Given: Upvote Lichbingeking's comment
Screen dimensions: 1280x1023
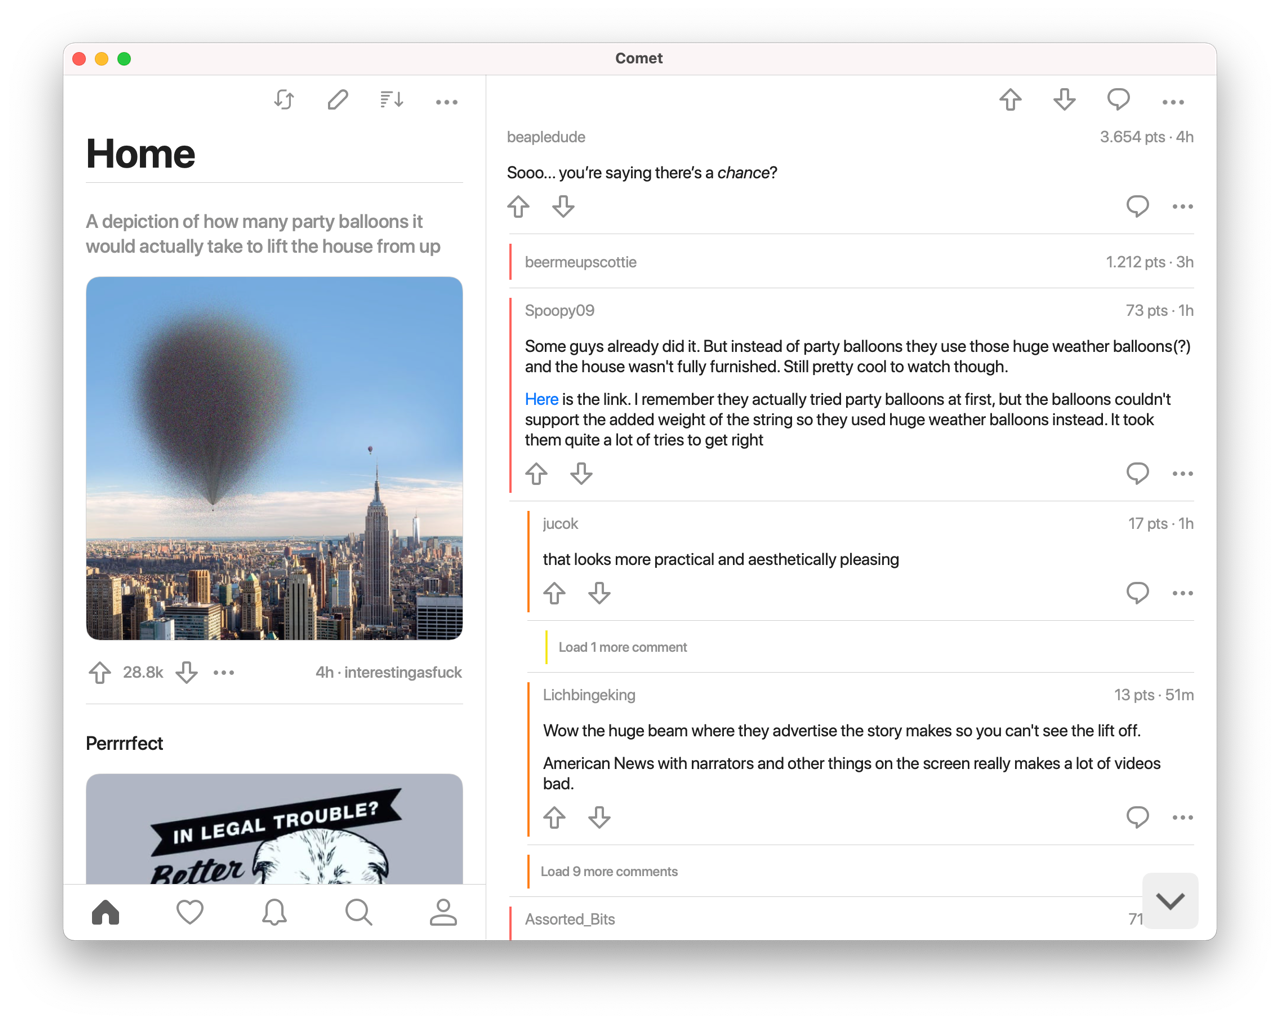Looking at the screenshot, I should pyautogui.click(x=555, y=818).
